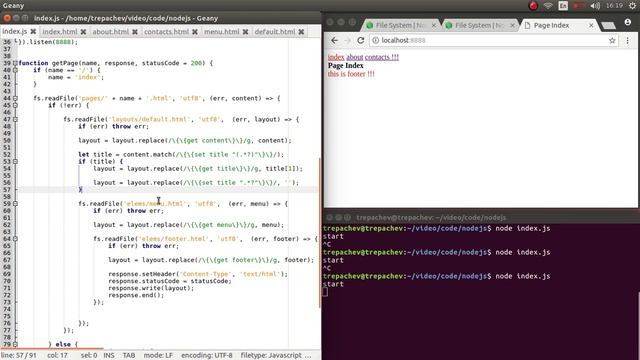Click 'col: 17' in the status bar
Screen dimensions: 640x360
[57, 356]
